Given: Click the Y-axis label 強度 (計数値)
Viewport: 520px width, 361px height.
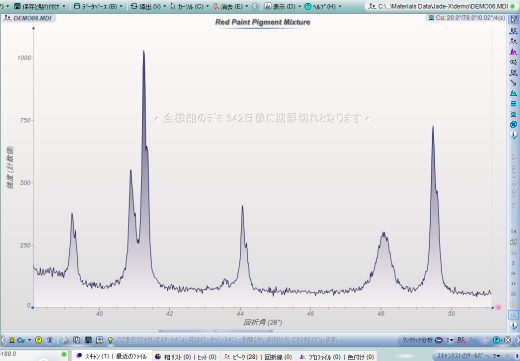Looking at the screenshot, I should coord(10,167).
